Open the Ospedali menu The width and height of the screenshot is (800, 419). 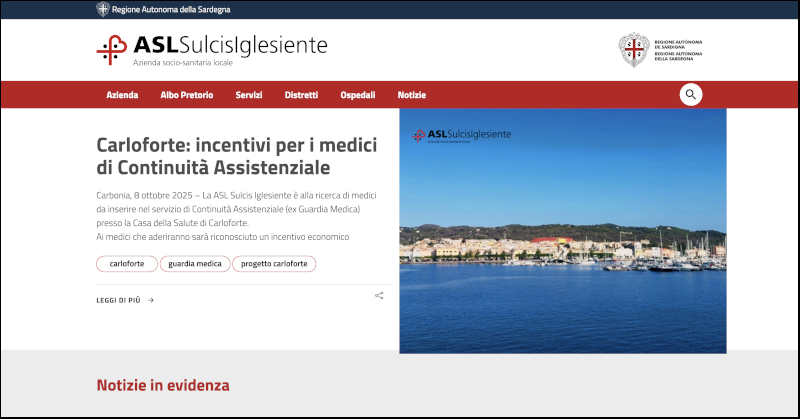click(358, 95)
